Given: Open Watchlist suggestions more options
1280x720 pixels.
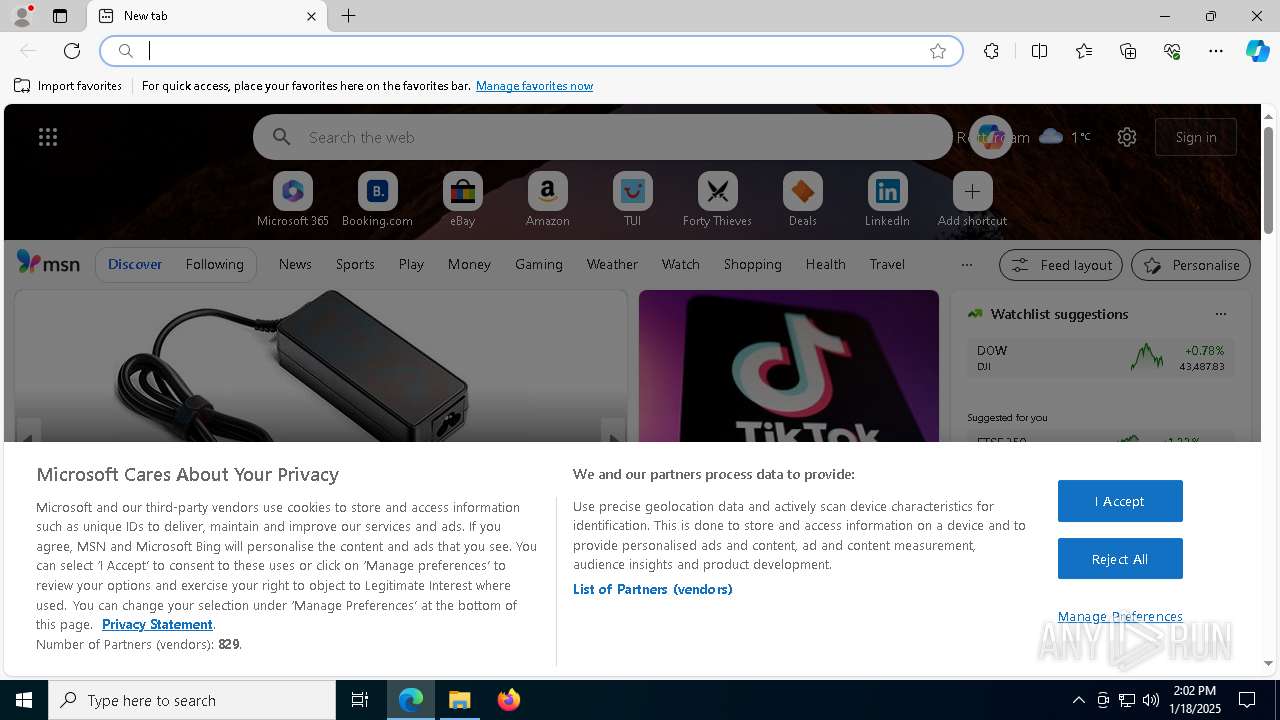Looking at the screenshot, I should 1220,314.
